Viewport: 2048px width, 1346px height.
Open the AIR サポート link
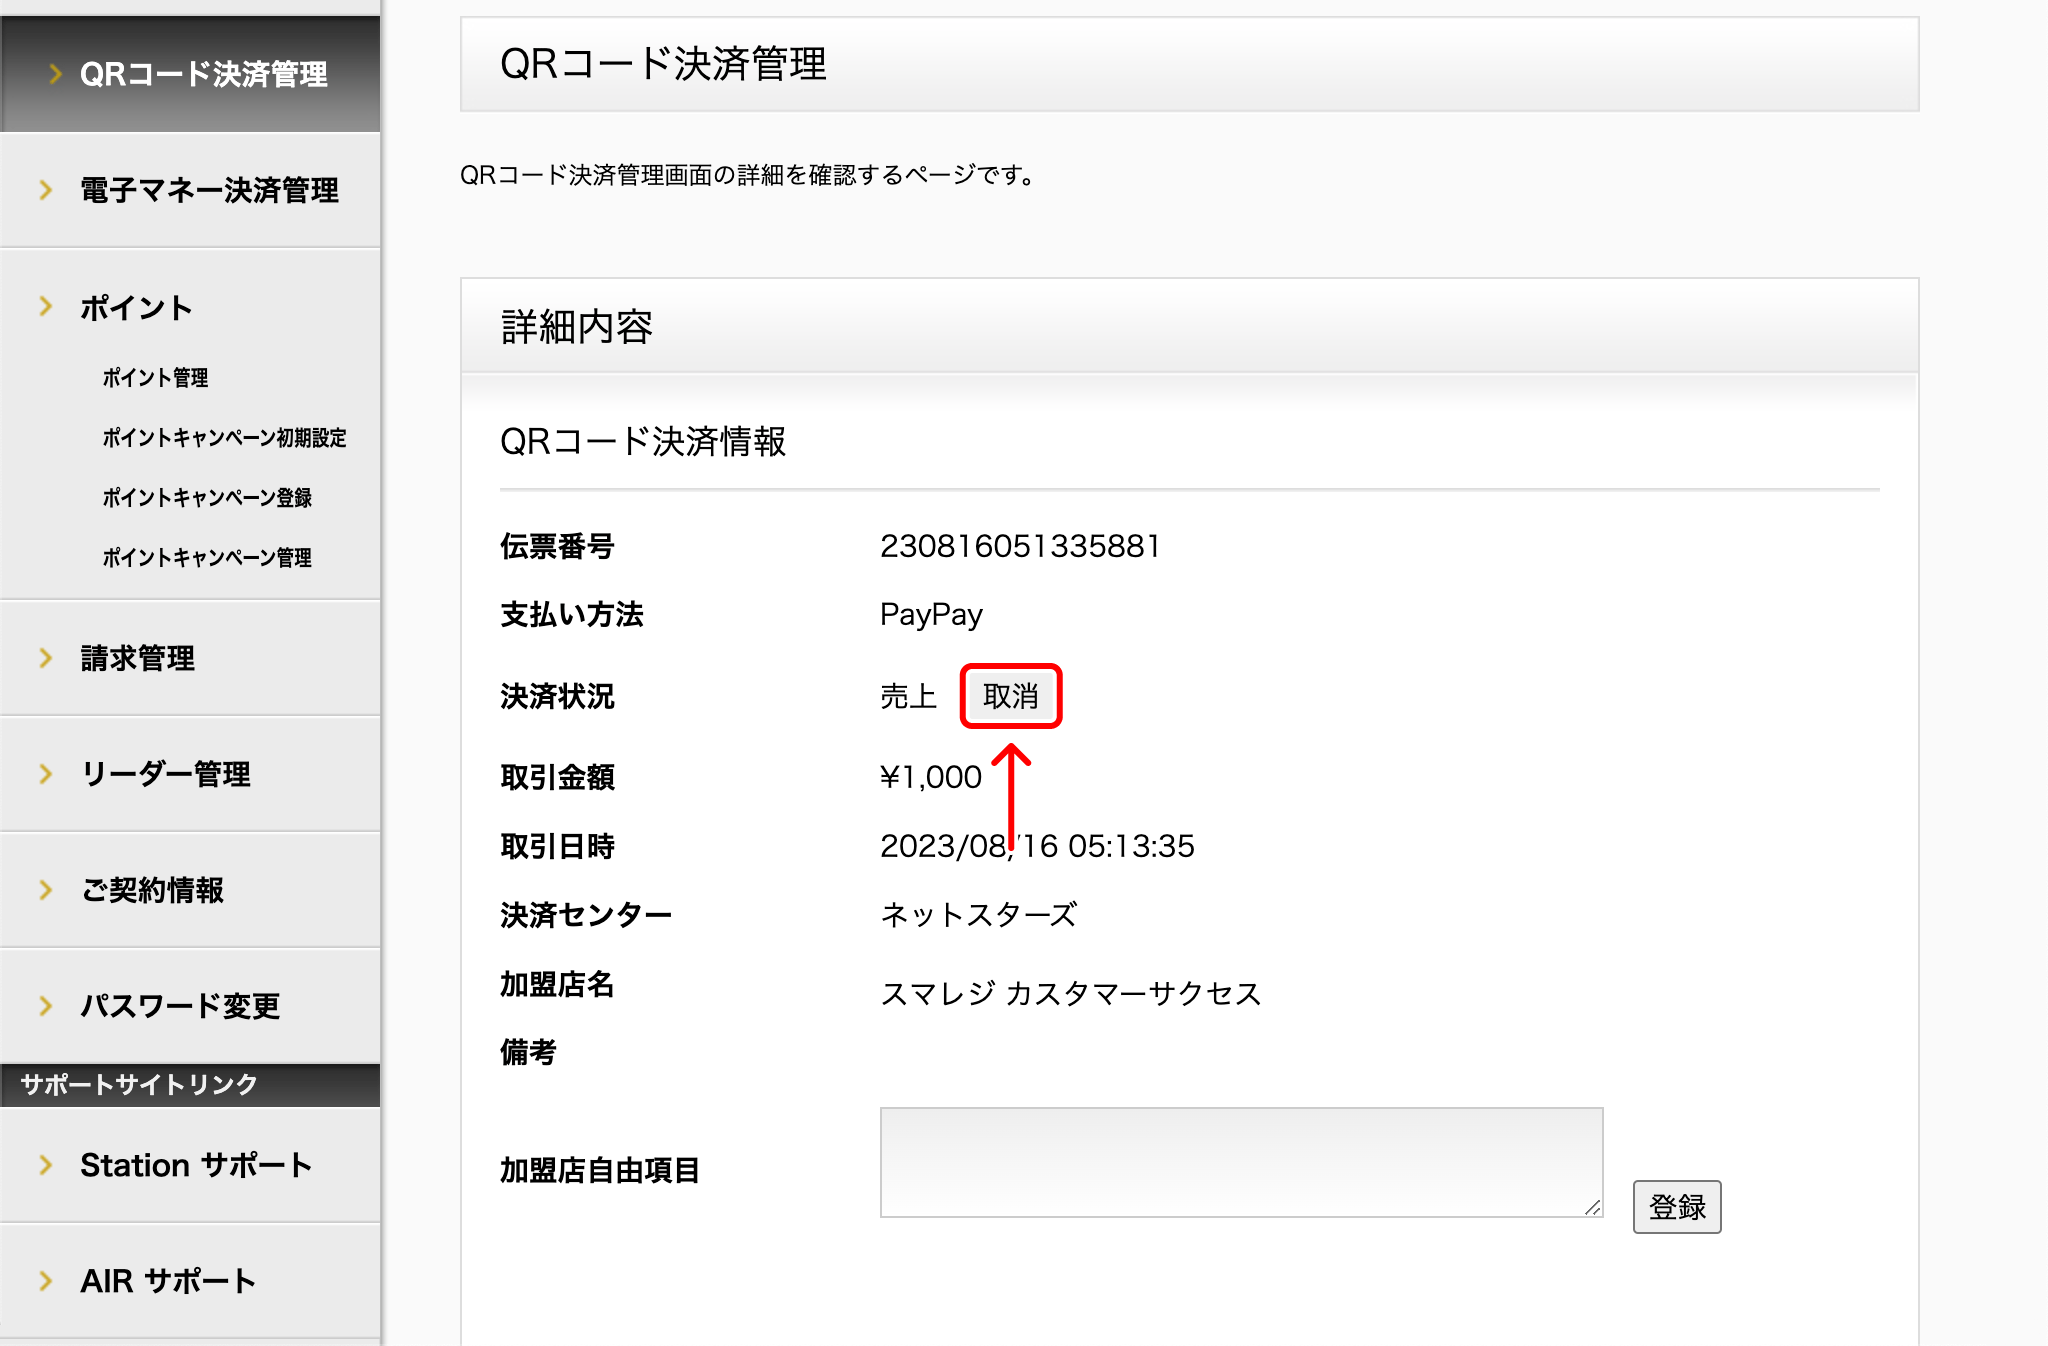190,1281
